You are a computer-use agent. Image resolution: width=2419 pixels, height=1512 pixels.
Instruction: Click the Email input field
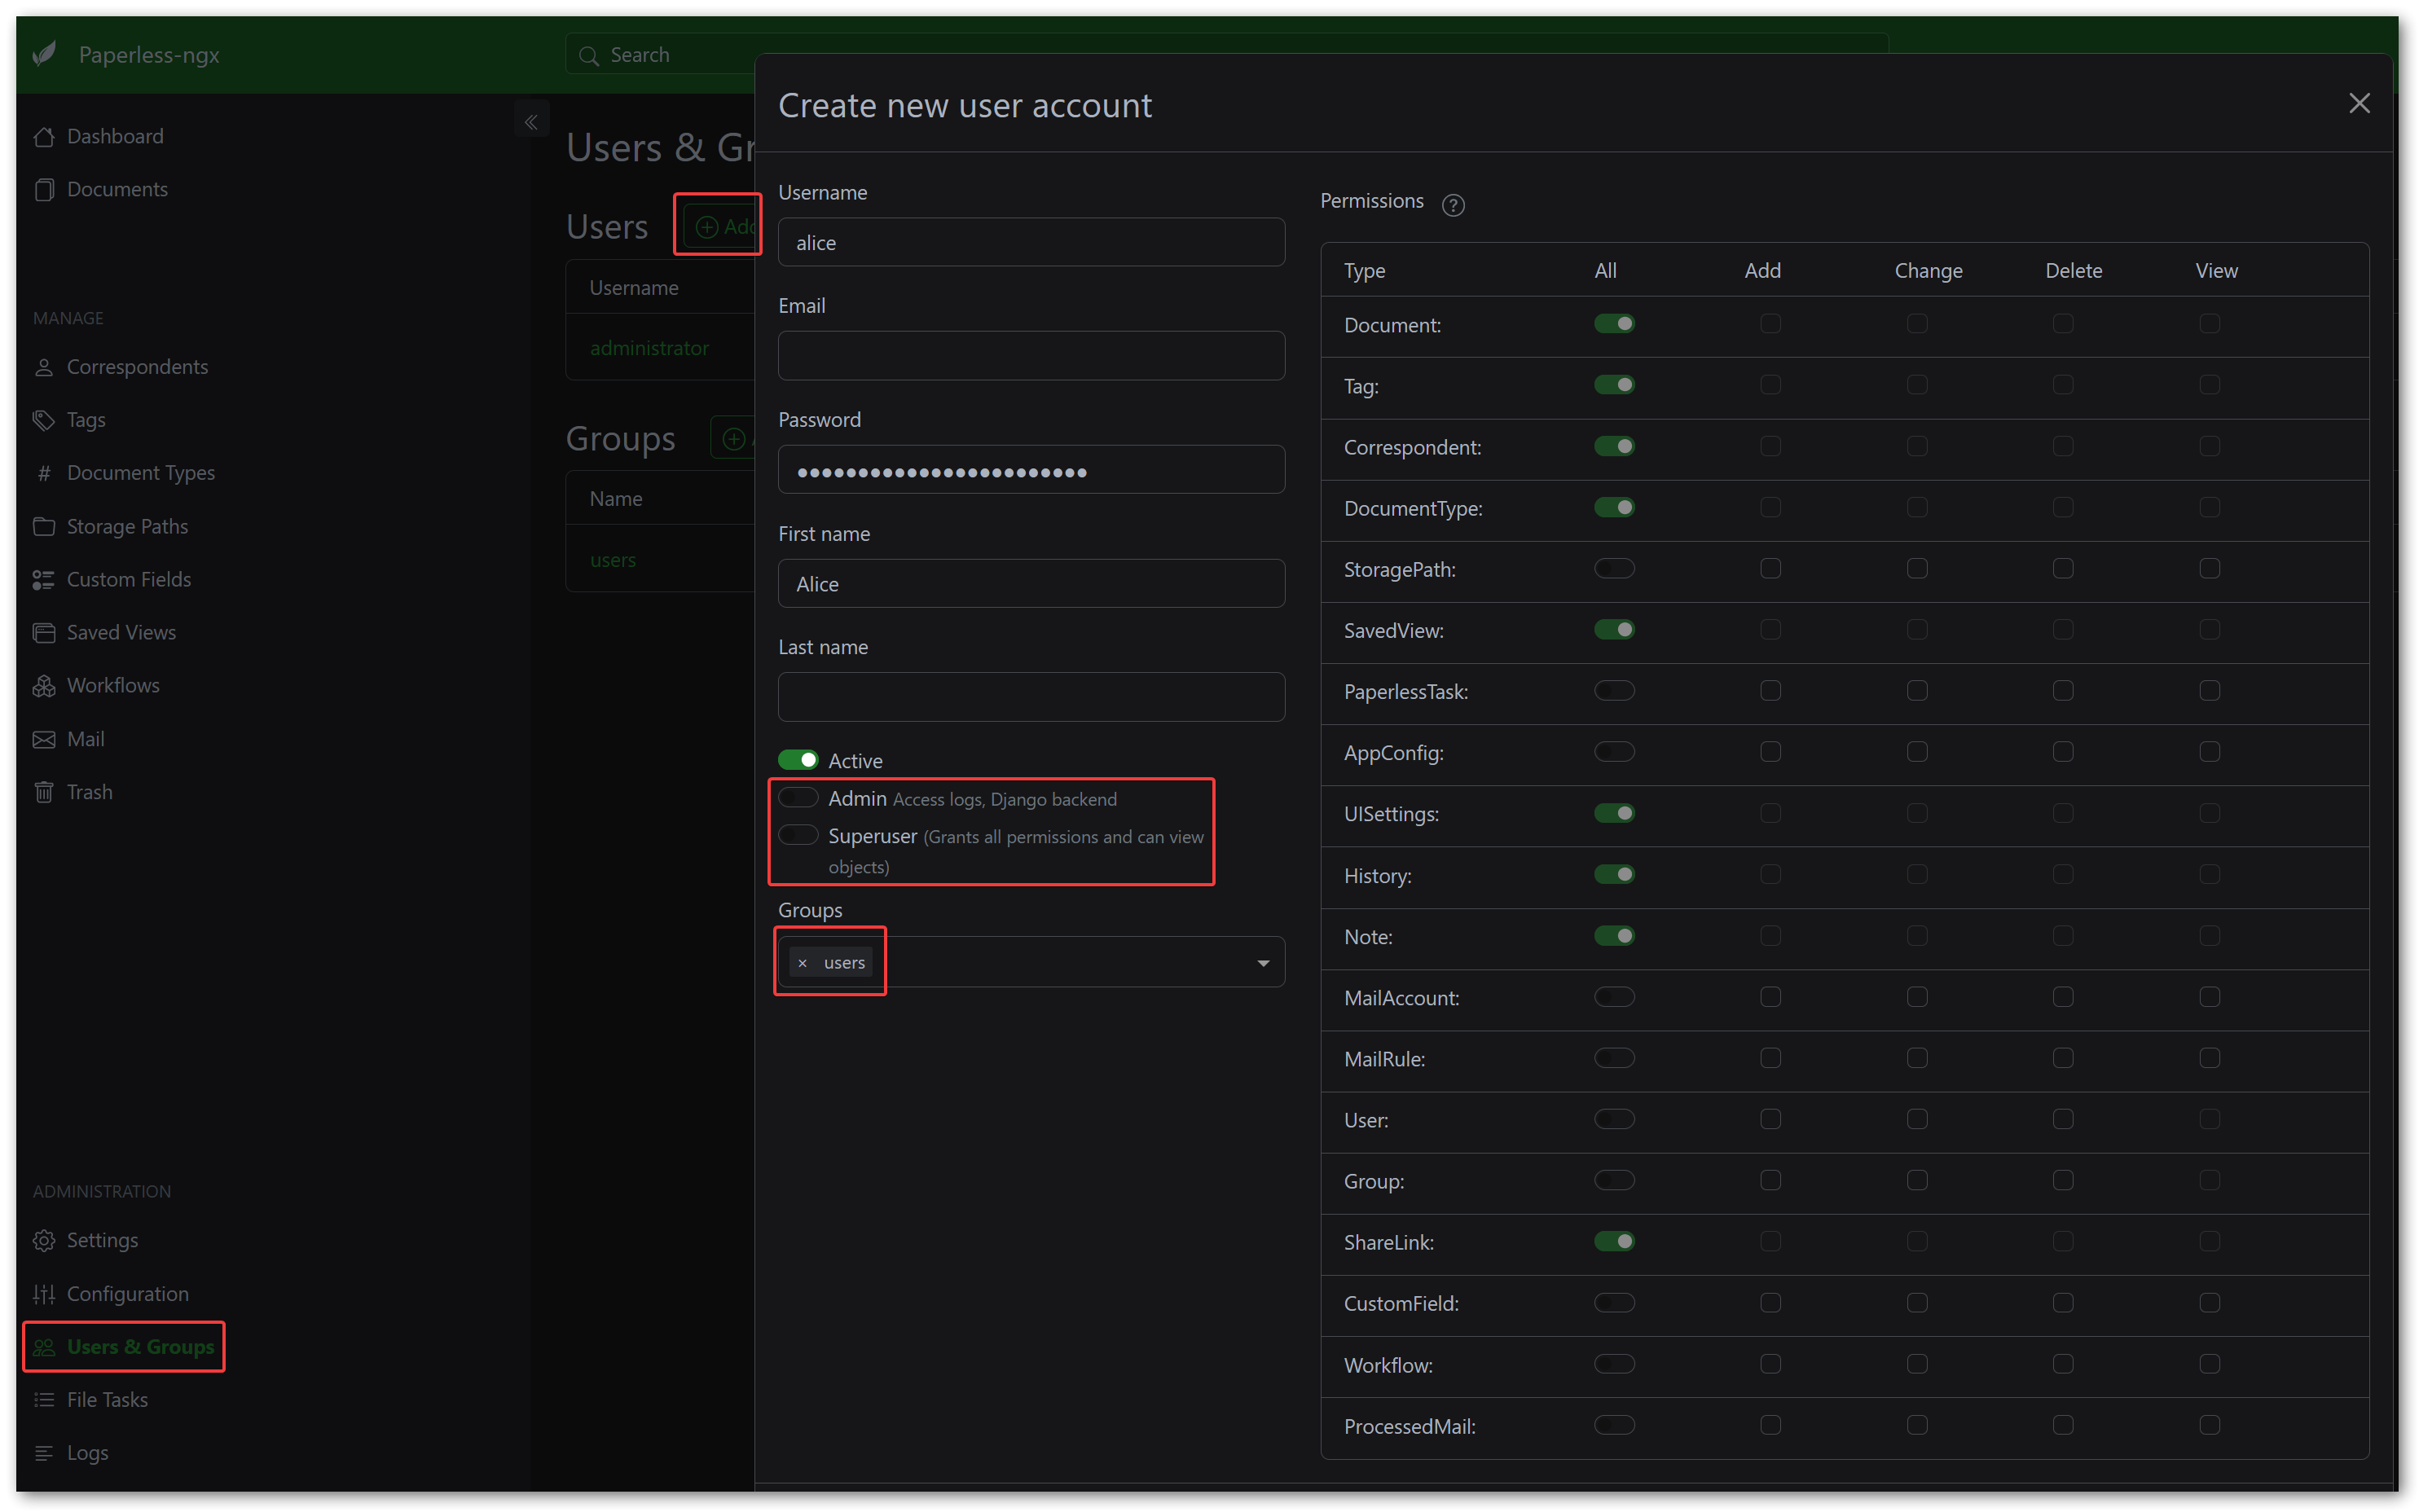(1030, 355)
